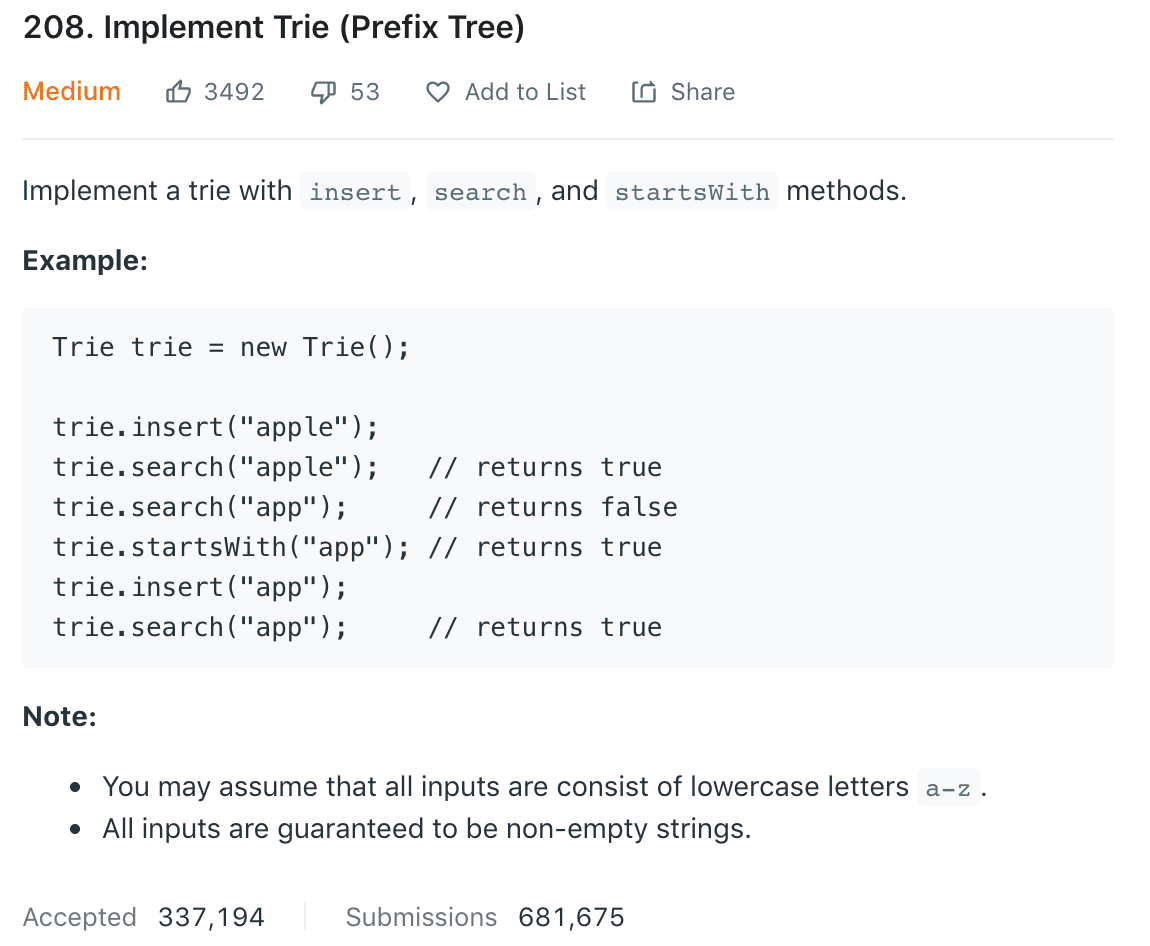Click the Medium difficulty label

pos(71,92)
